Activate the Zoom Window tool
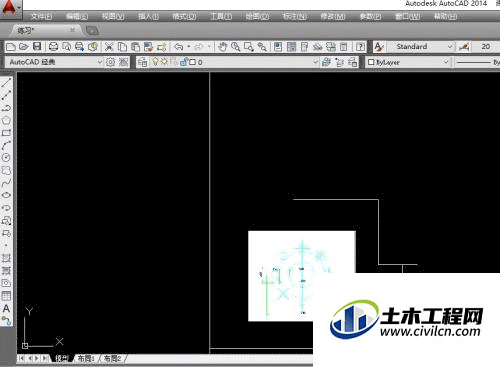 249,47
